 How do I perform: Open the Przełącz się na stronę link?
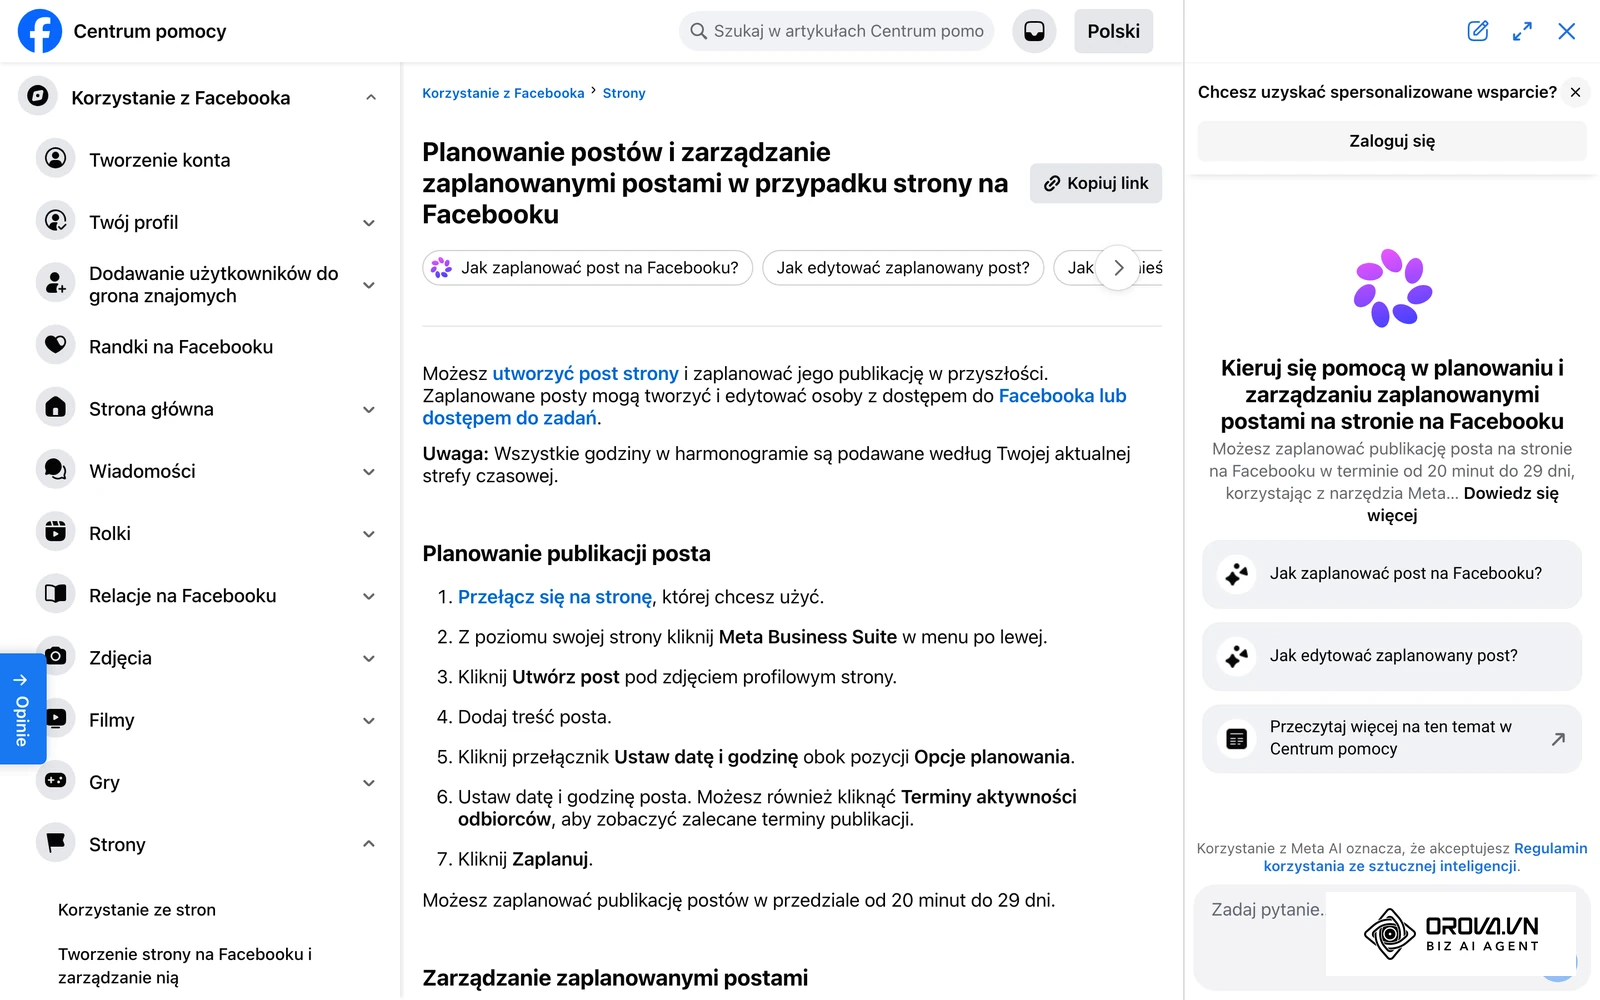555,597
